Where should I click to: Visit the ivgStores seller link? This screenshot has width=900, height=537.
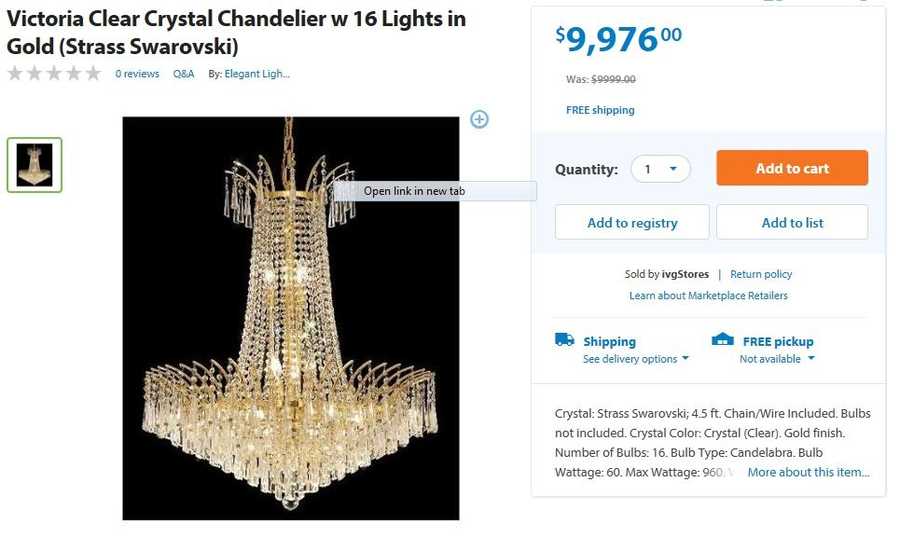[685, 274]
